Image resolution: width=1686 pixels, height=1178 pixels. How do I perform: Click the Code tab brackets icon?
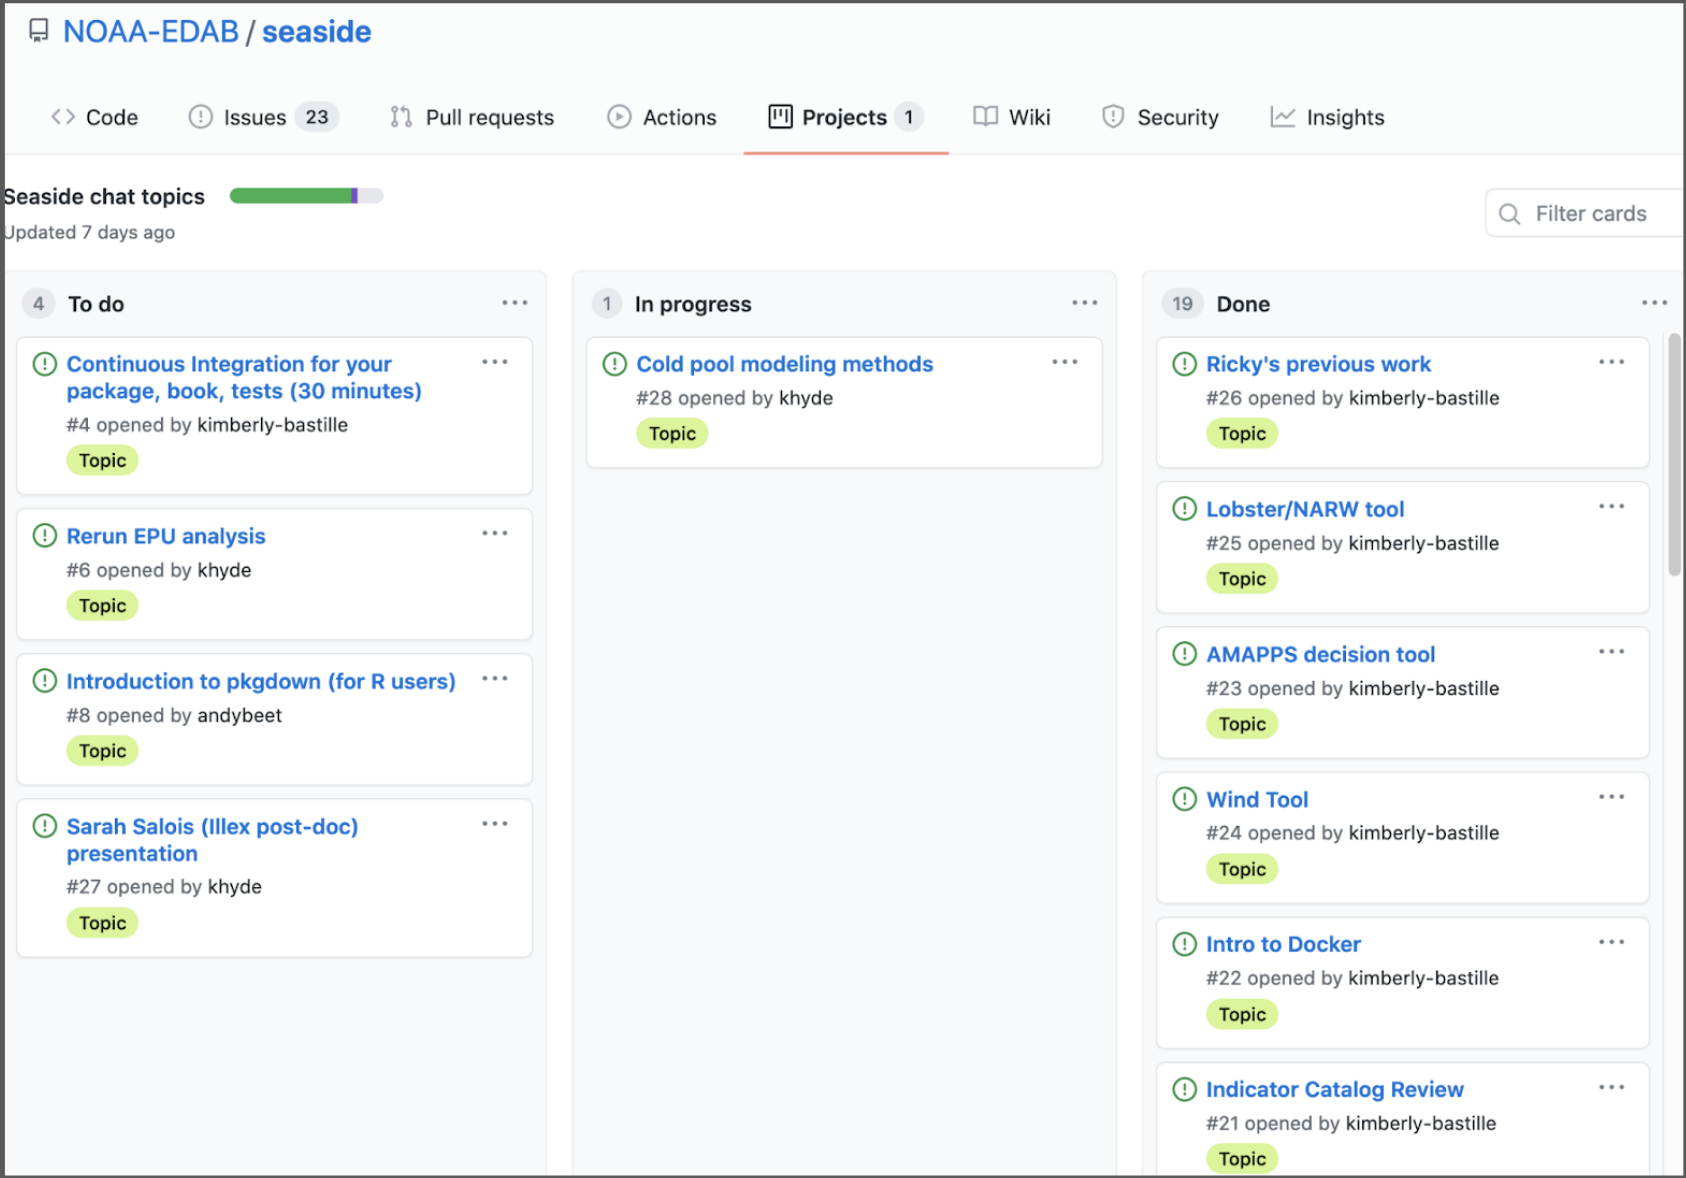click(63, 117)
